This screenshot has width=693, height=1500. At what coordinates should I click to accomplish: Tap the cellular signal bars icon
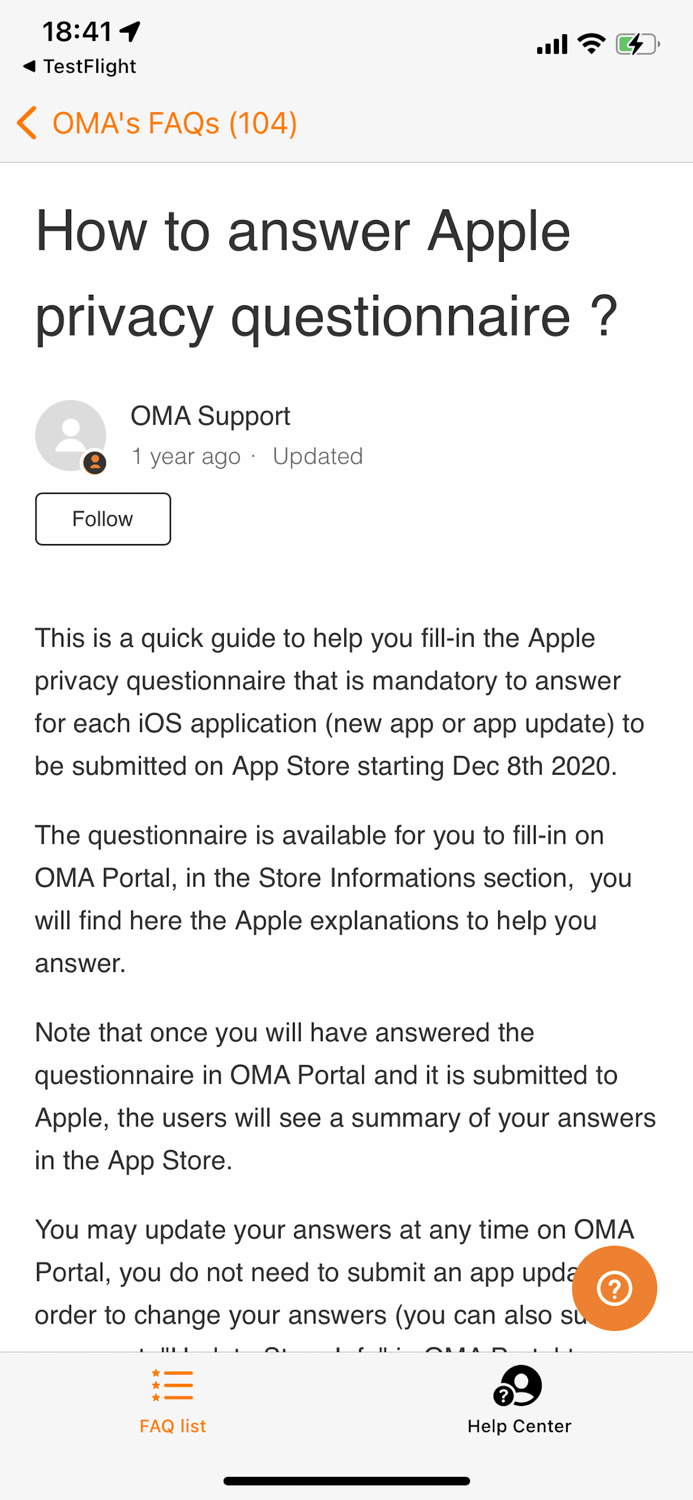[x=551, y=43]
